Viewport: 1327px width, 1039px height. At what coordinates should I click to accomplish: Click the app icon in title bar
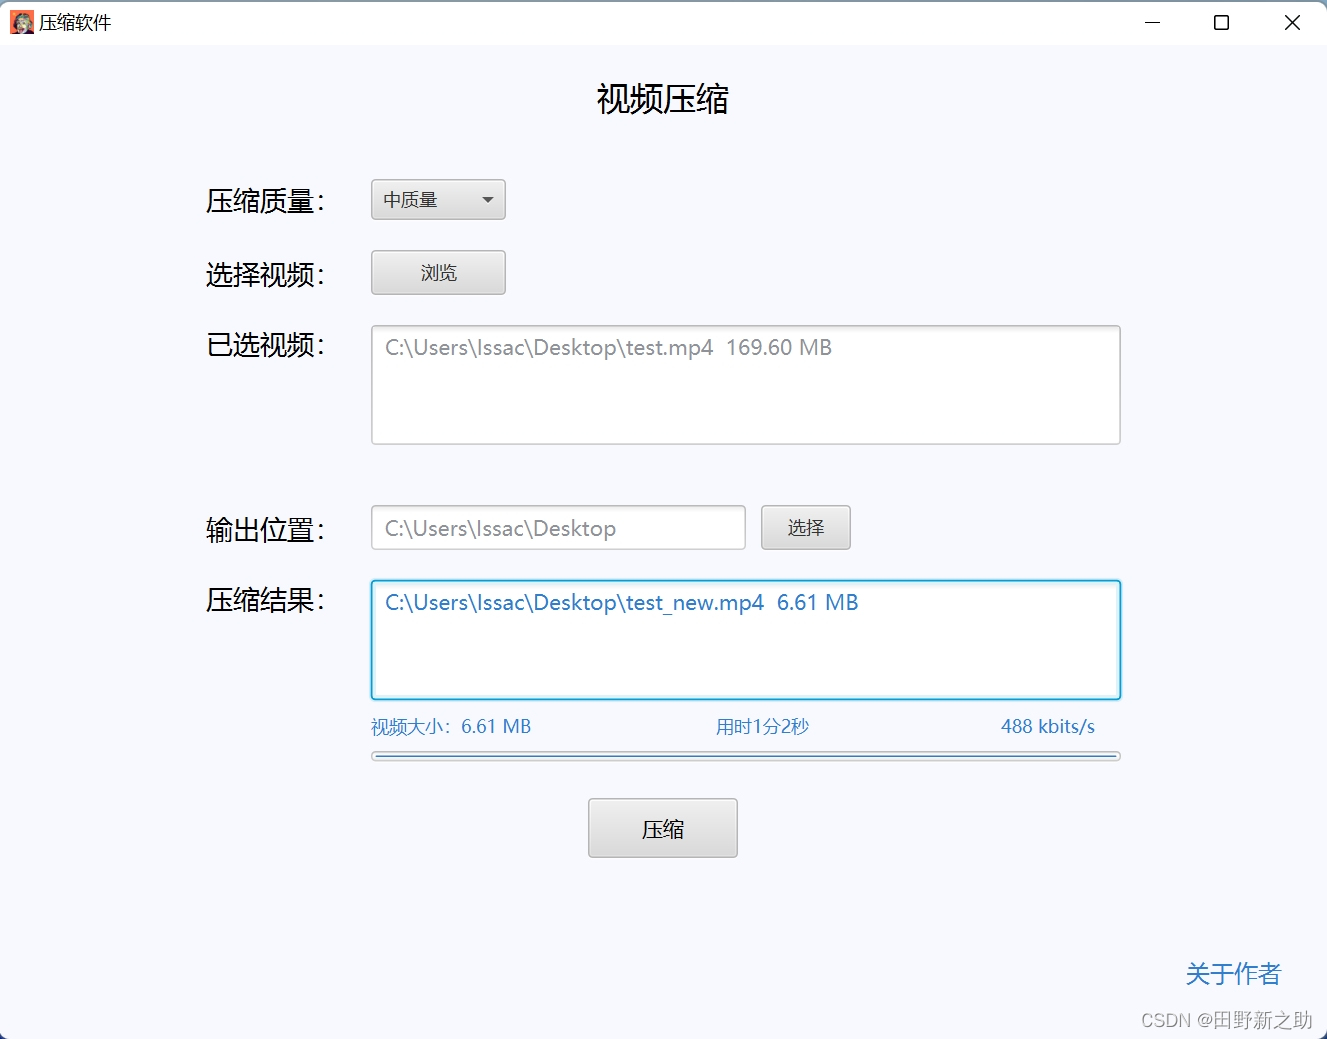[x=22, y=22]
